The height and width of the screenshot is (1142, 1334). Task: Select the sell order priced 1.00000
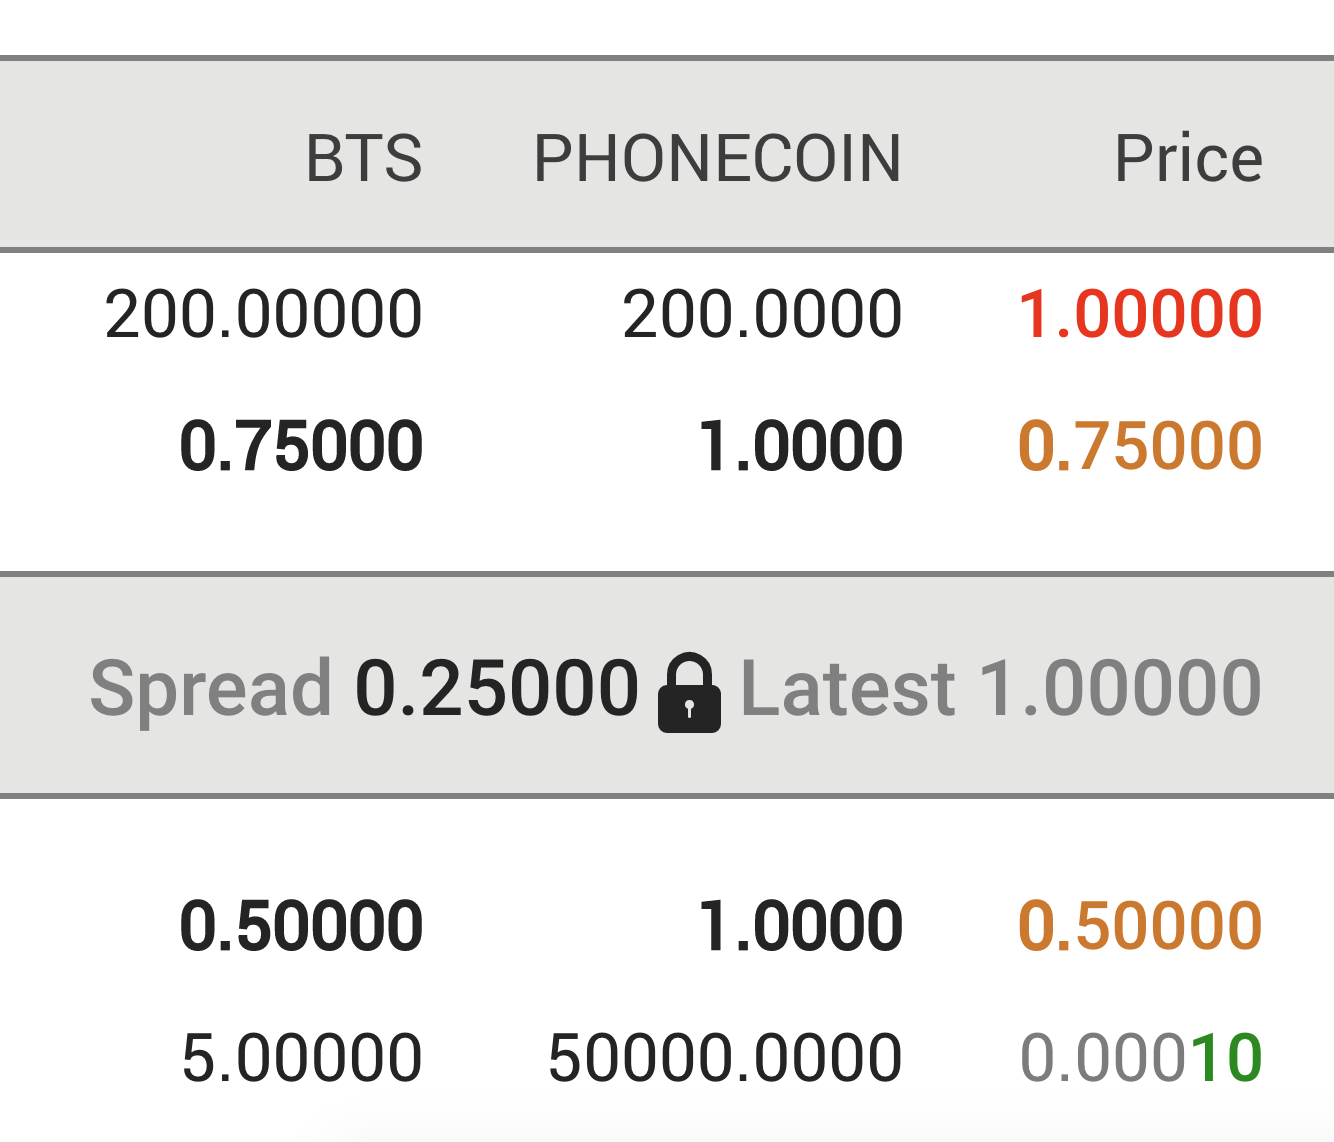pos(1139,314)
